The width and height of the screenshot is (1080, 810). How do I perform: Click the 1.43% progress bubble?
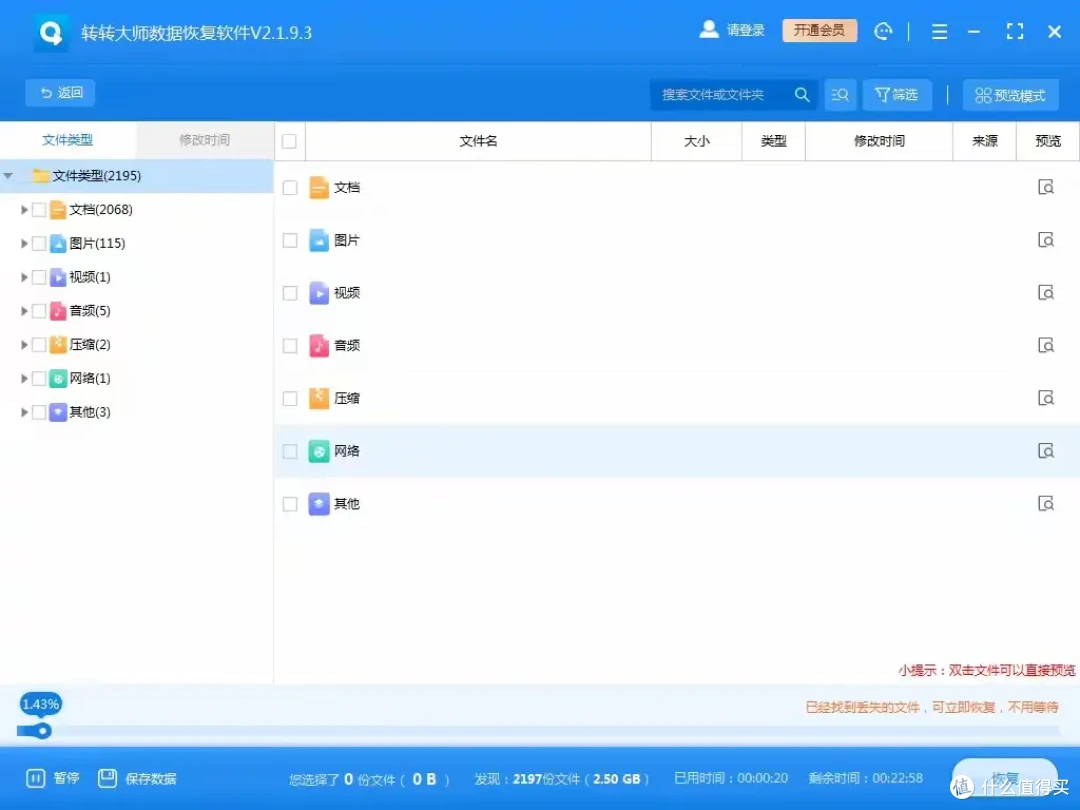pyautogui.click(x=40, y=704)
